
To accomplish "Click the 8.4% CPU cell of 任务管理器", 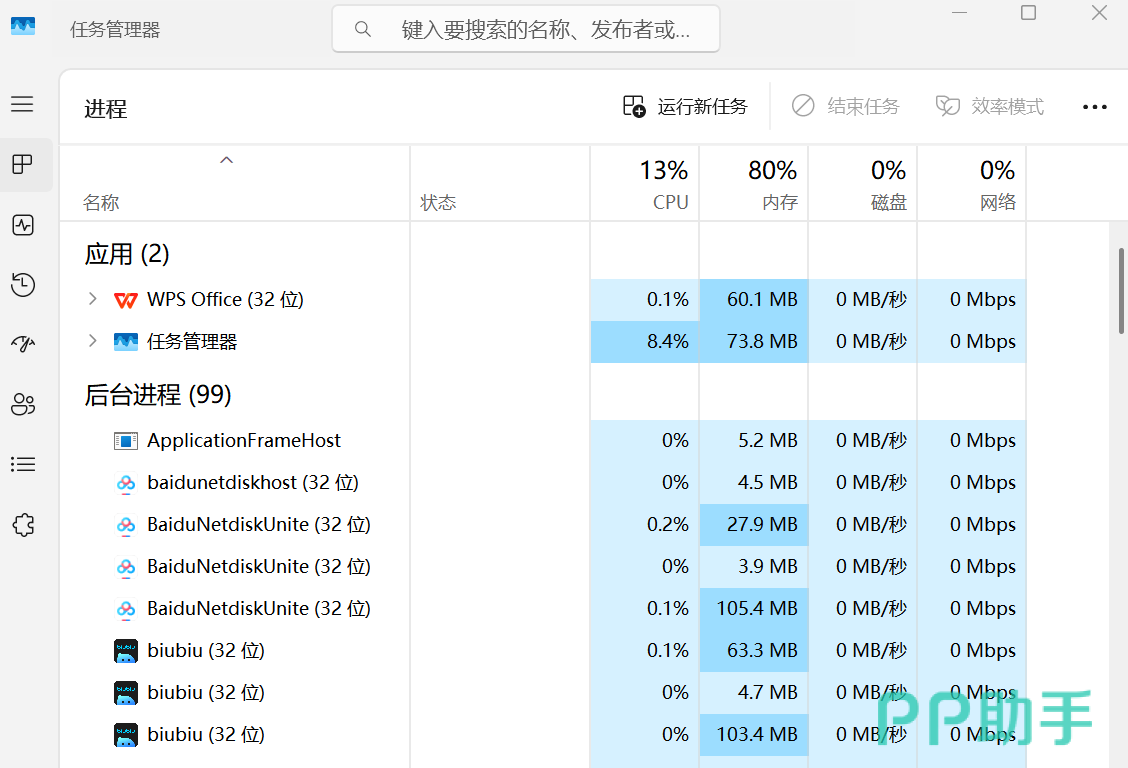I will pos(645,342).
